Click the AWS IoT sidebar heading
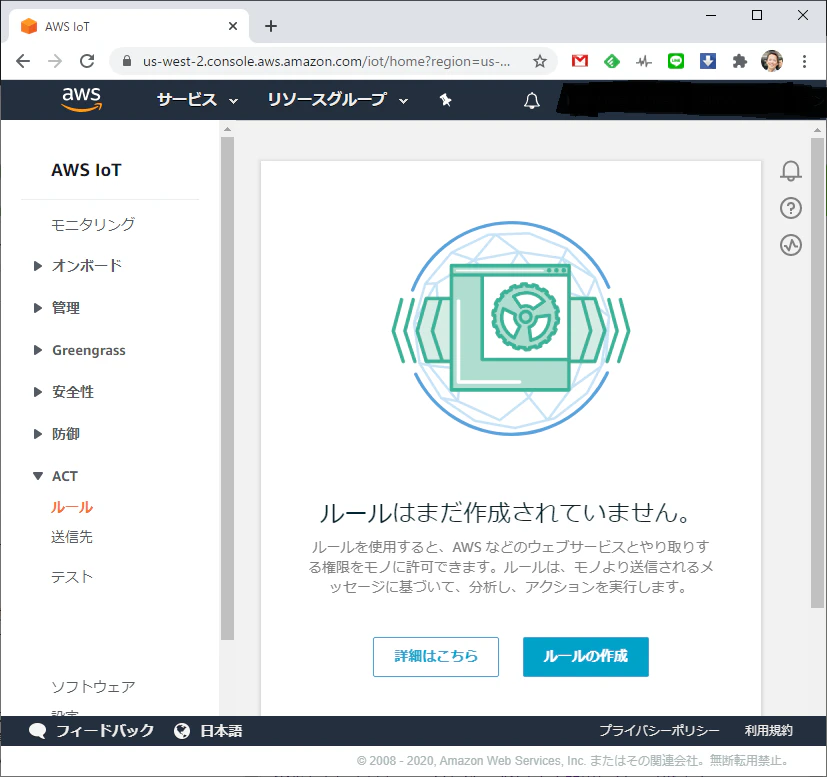The width and height of the screenshot is (827, 777). 86,170
